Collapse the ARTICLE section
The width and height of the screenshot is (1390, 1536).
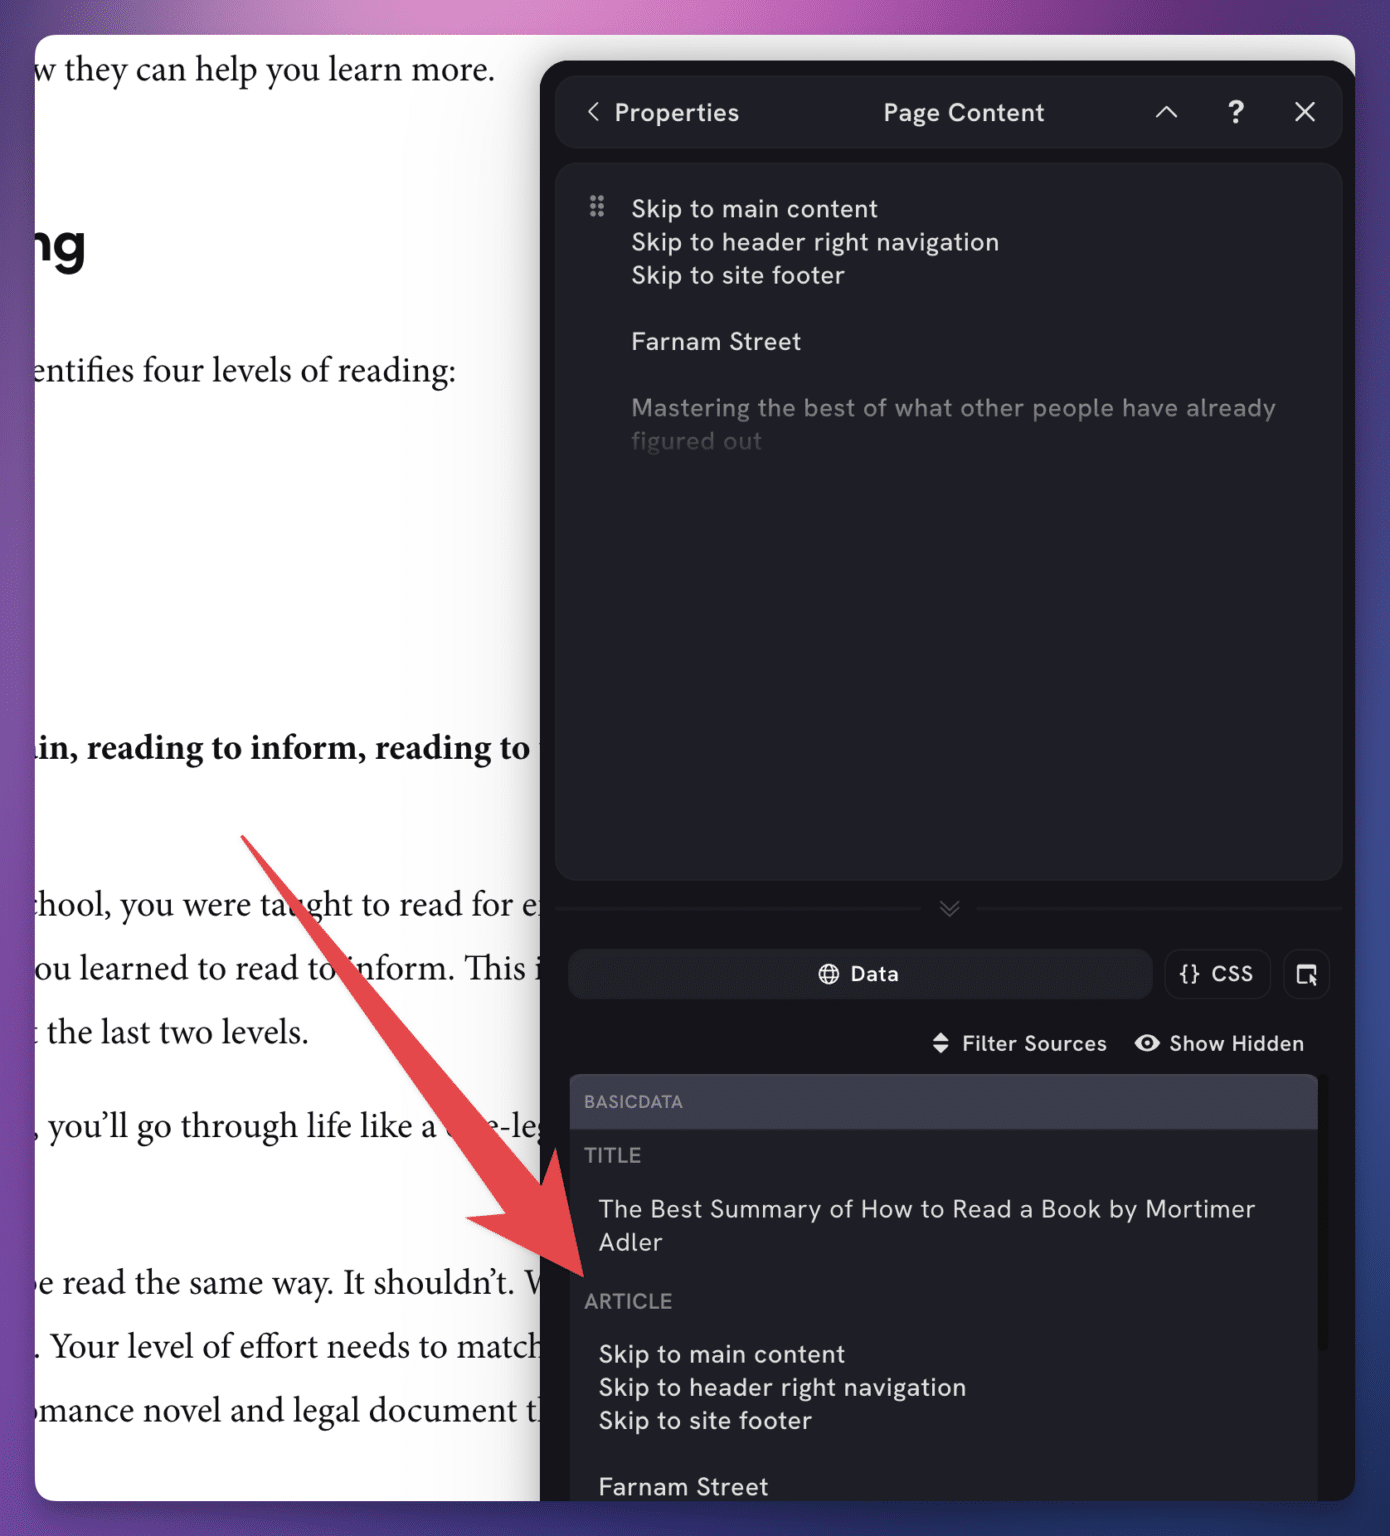tap(628, 1301)
